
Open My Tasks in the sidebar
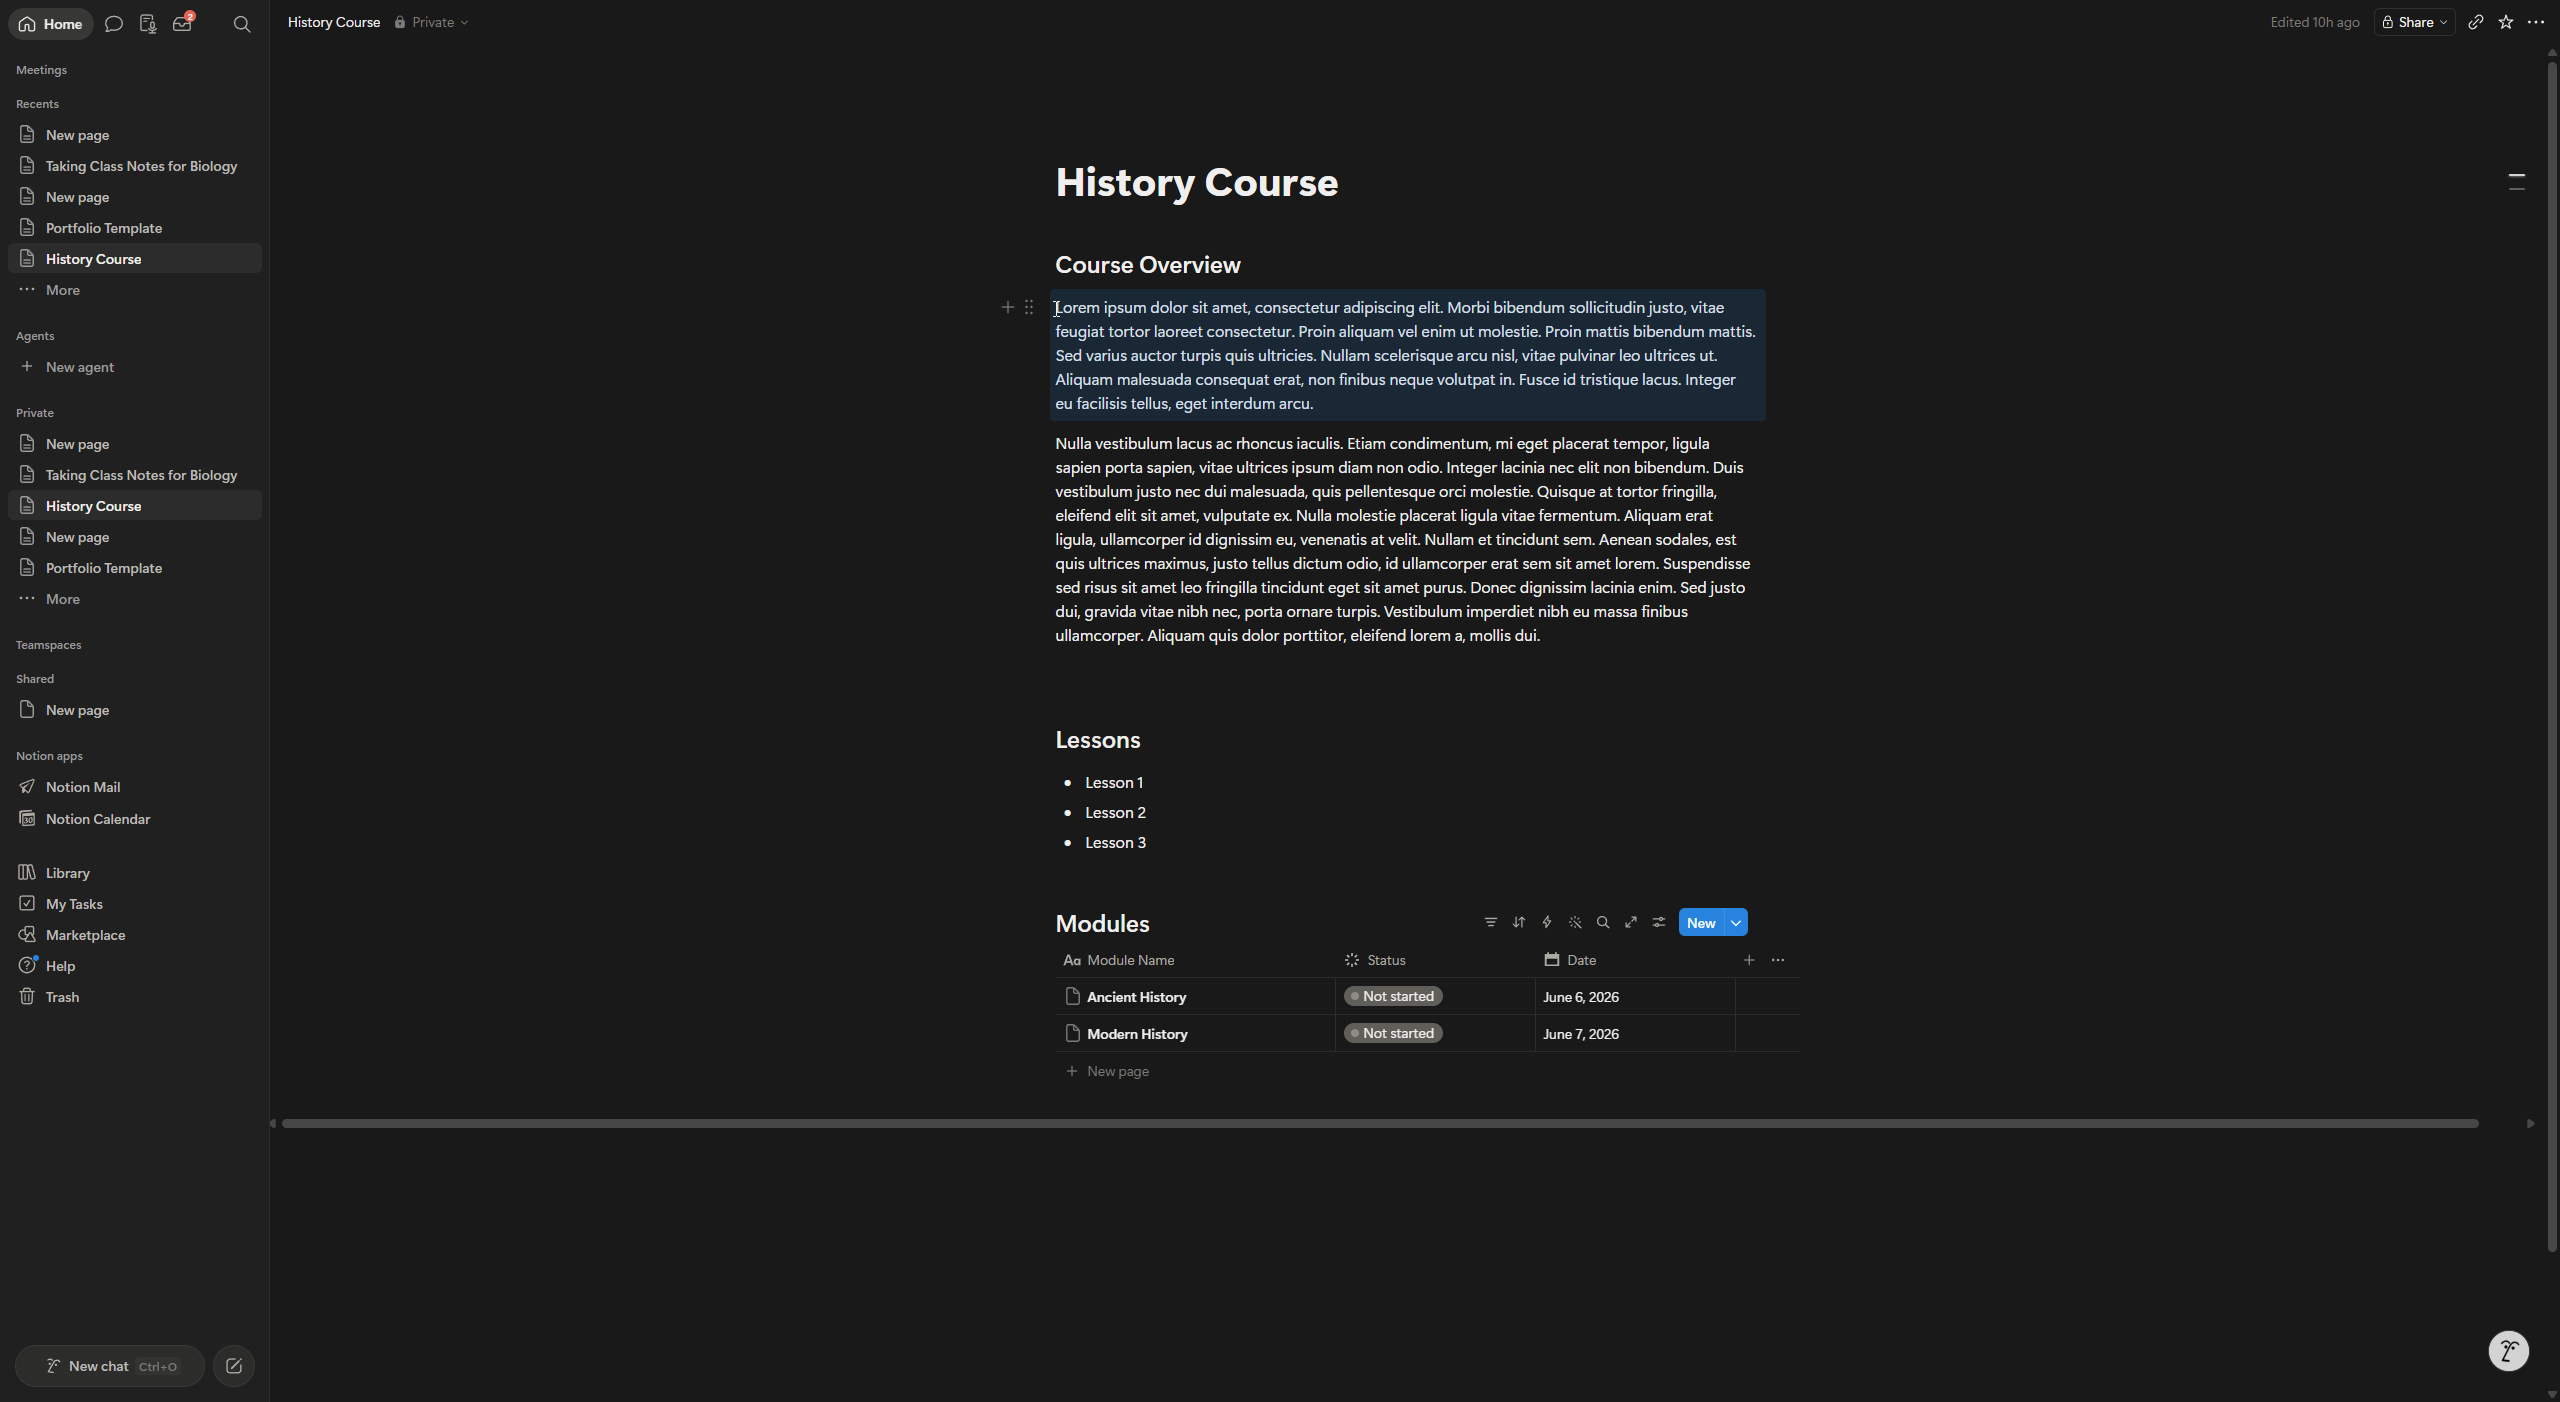click(135, 904)
